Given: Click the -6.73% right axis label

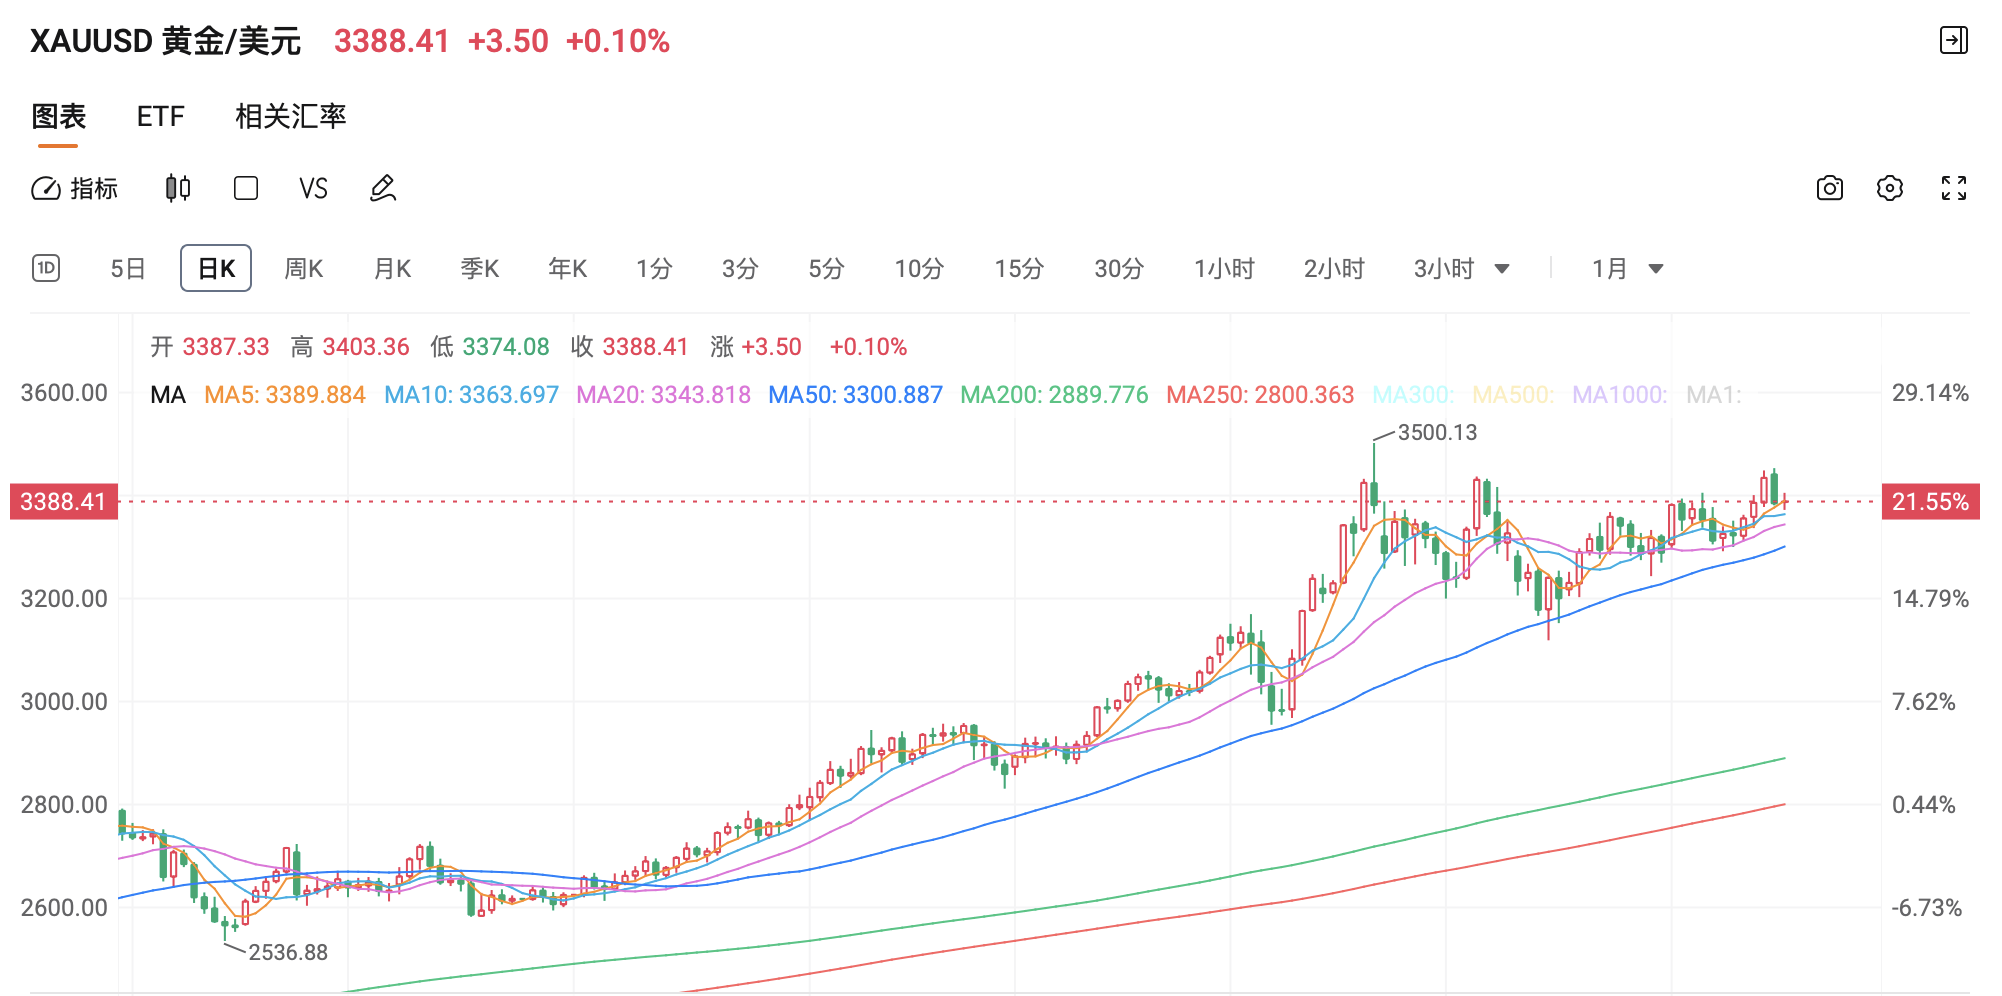Looking at the screenshot, I should click(1927, 907).
